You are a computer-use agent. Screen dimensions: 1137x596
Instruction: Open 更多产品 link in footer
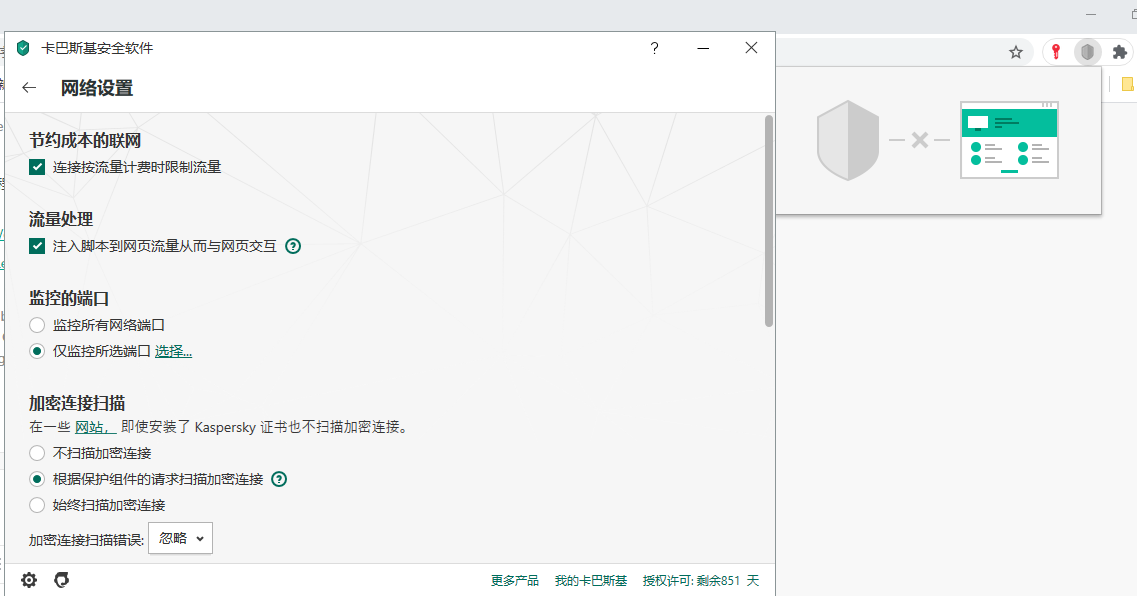click(515, 581)
